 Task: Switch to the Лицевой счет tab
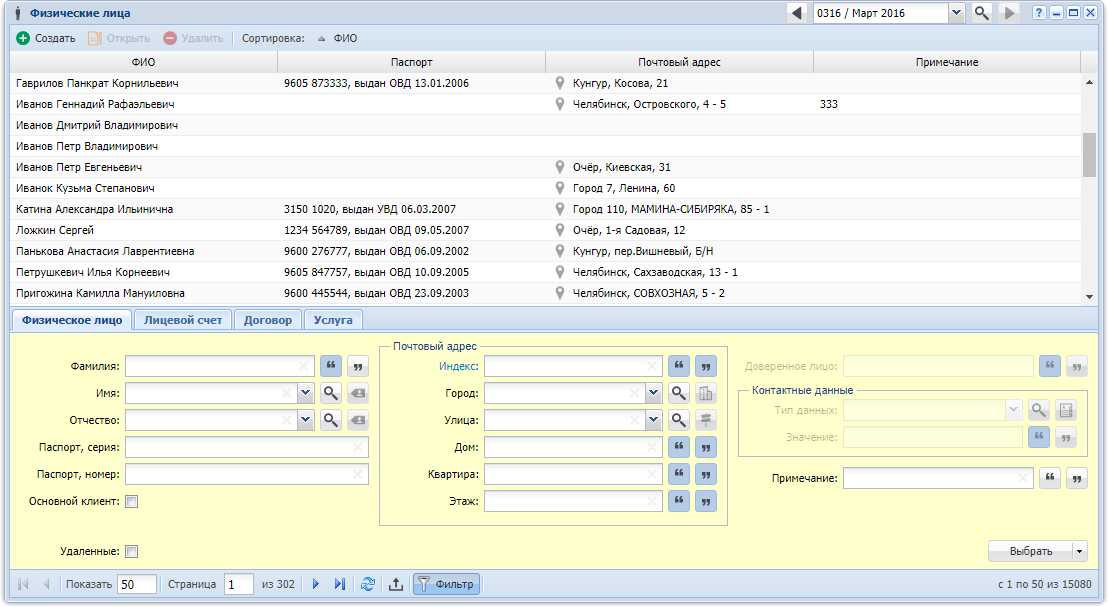click(183, 320)
